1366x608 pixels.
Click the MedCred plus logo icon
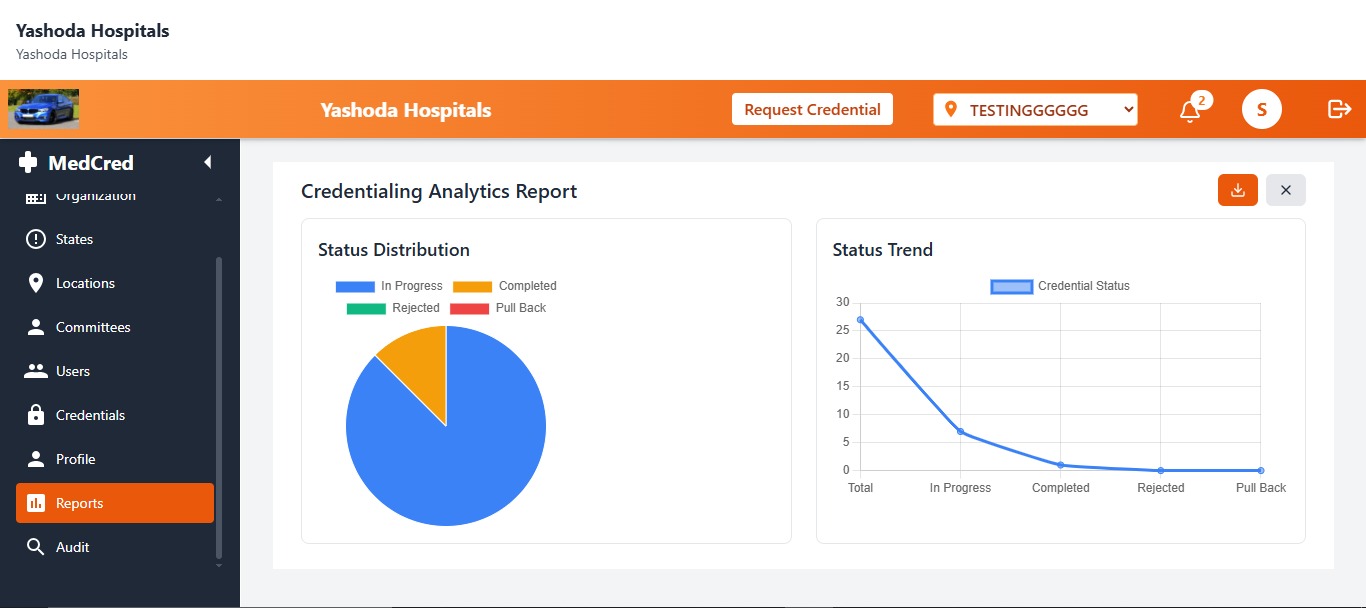click(x=28, y=162)
